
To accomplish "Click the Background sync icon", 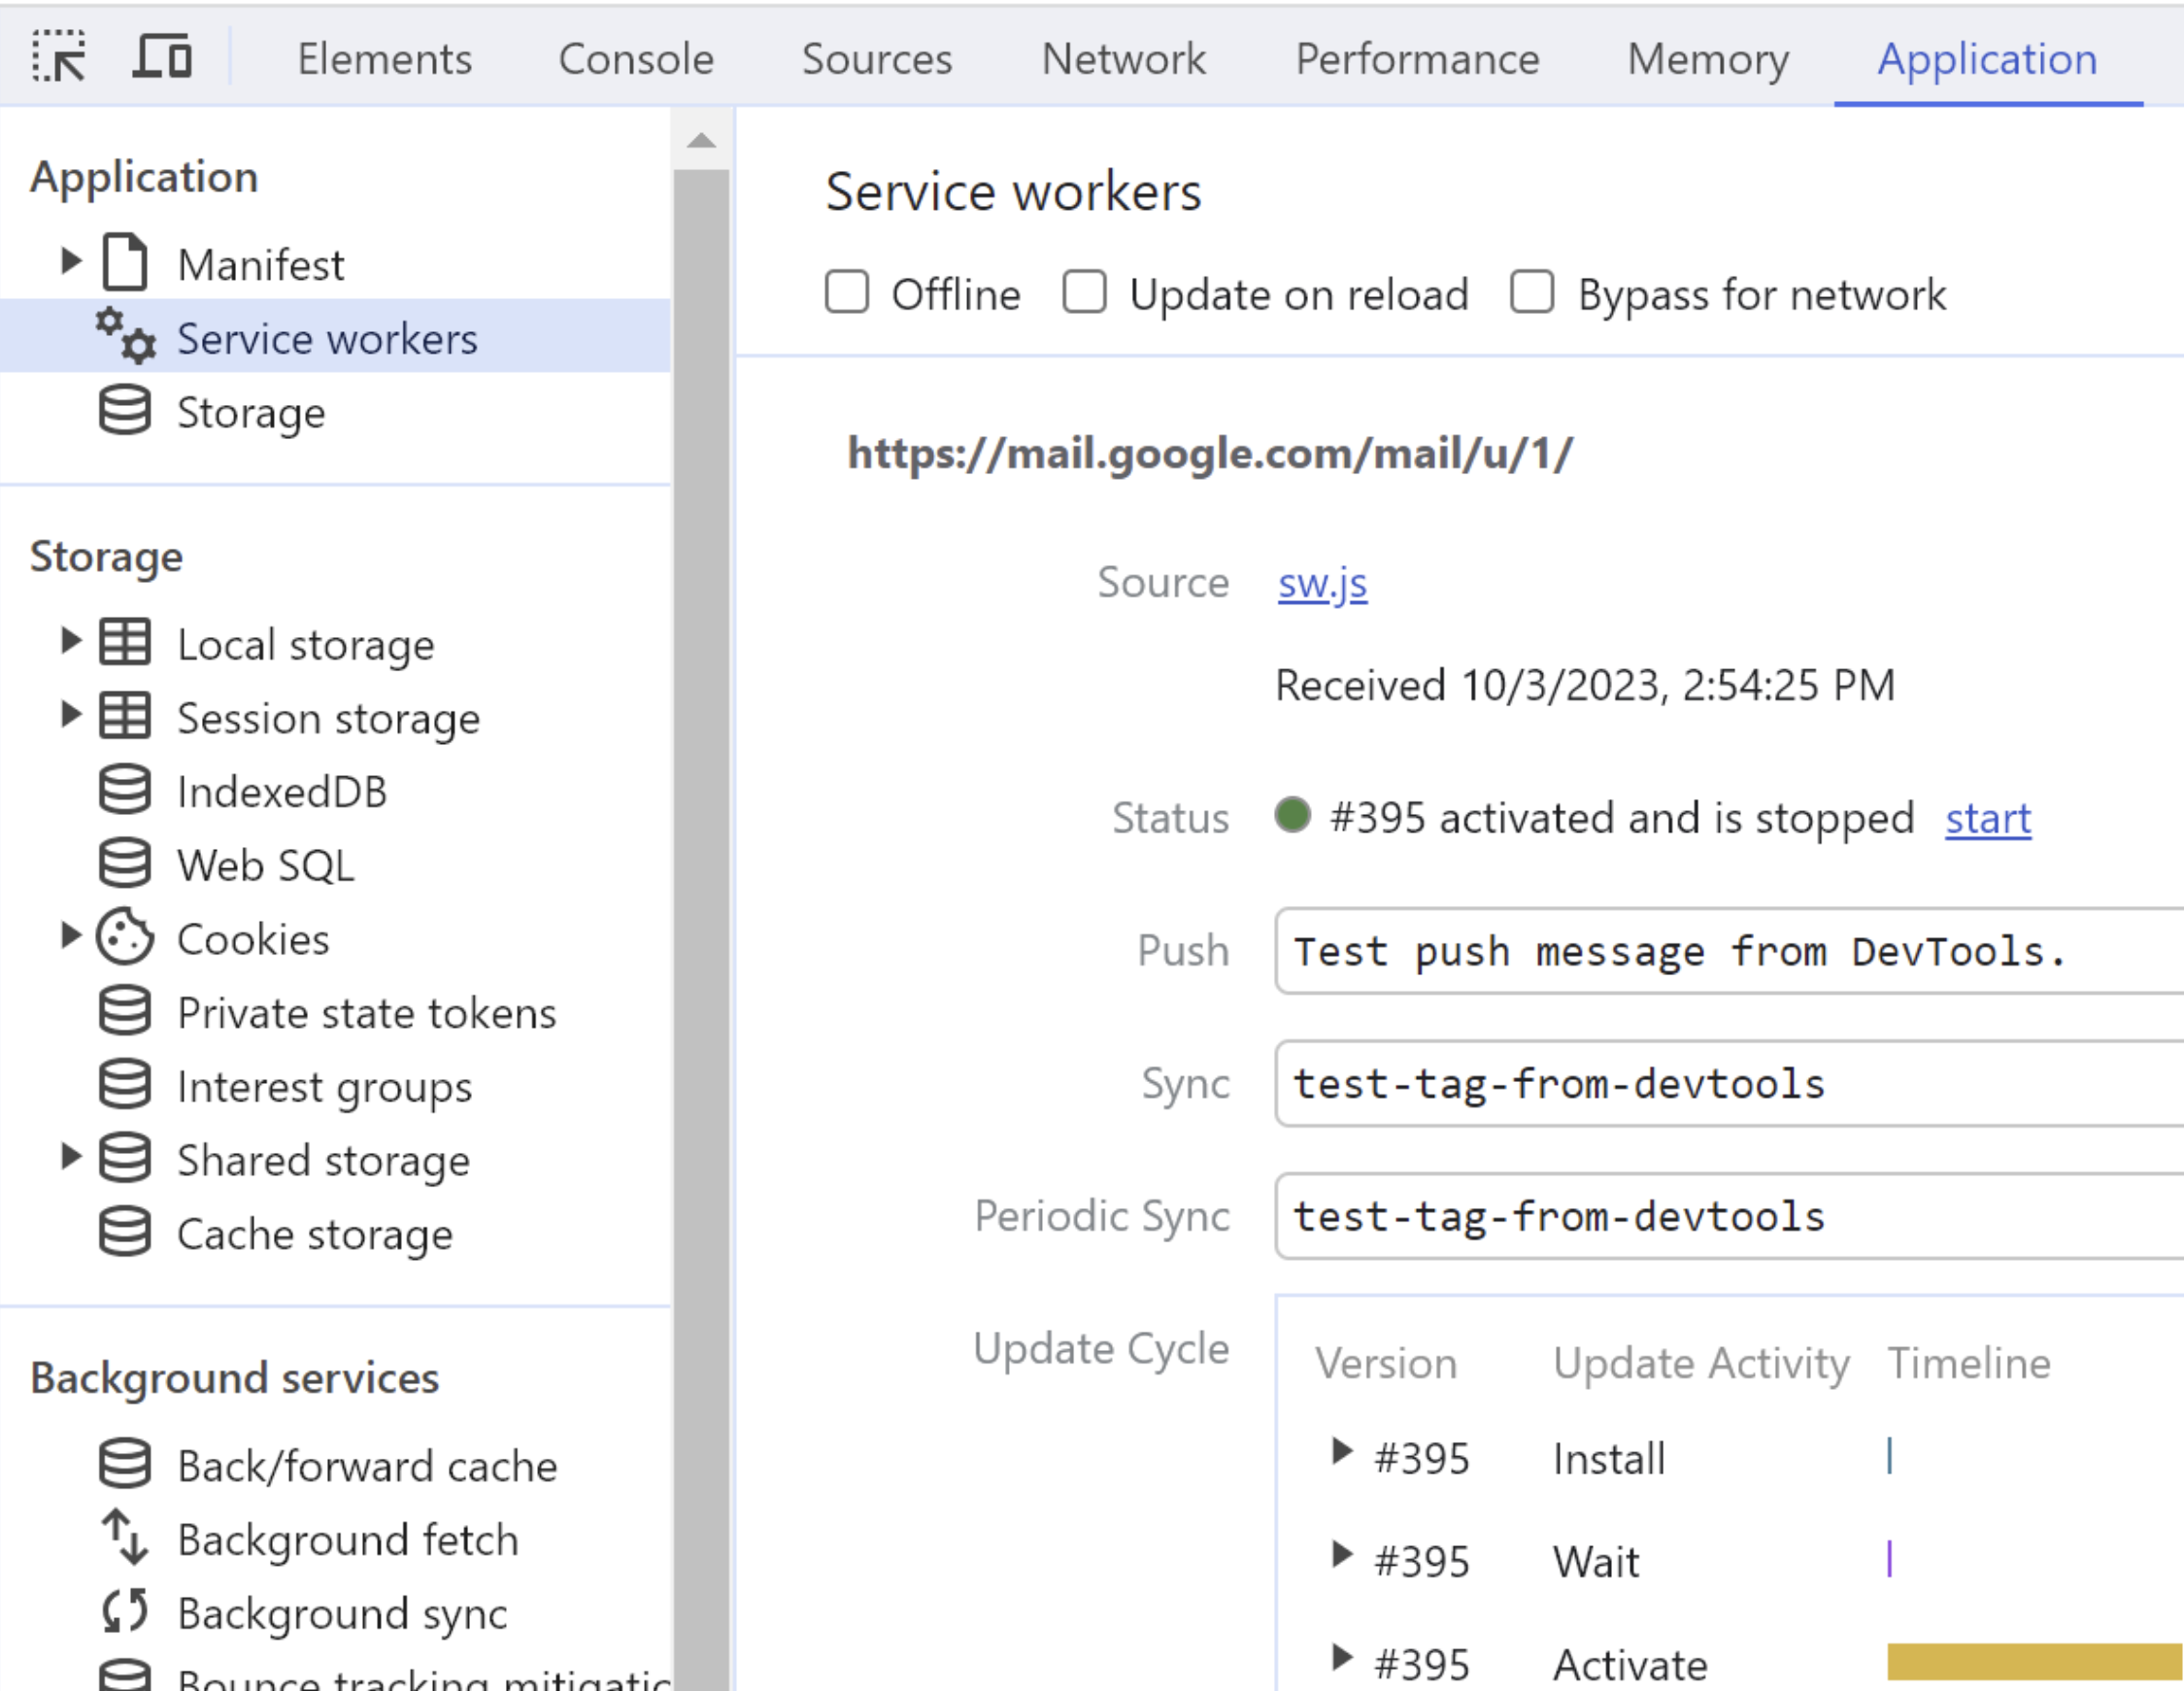I will (125, 1612).
